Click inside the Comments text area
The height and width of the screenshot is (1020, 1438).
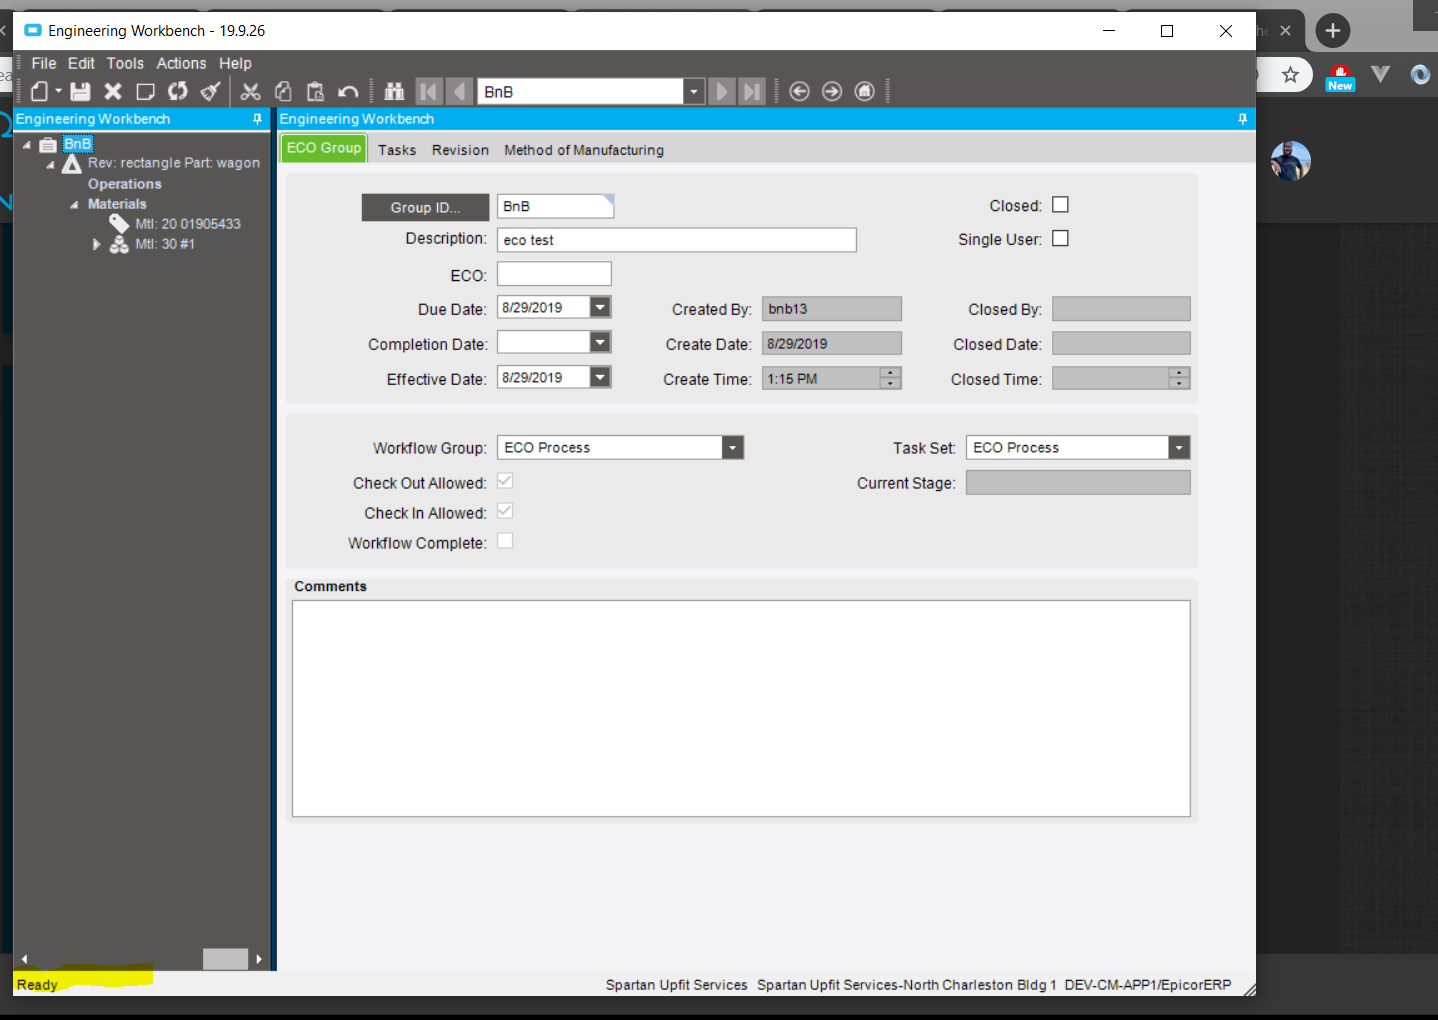pos(741,708)
